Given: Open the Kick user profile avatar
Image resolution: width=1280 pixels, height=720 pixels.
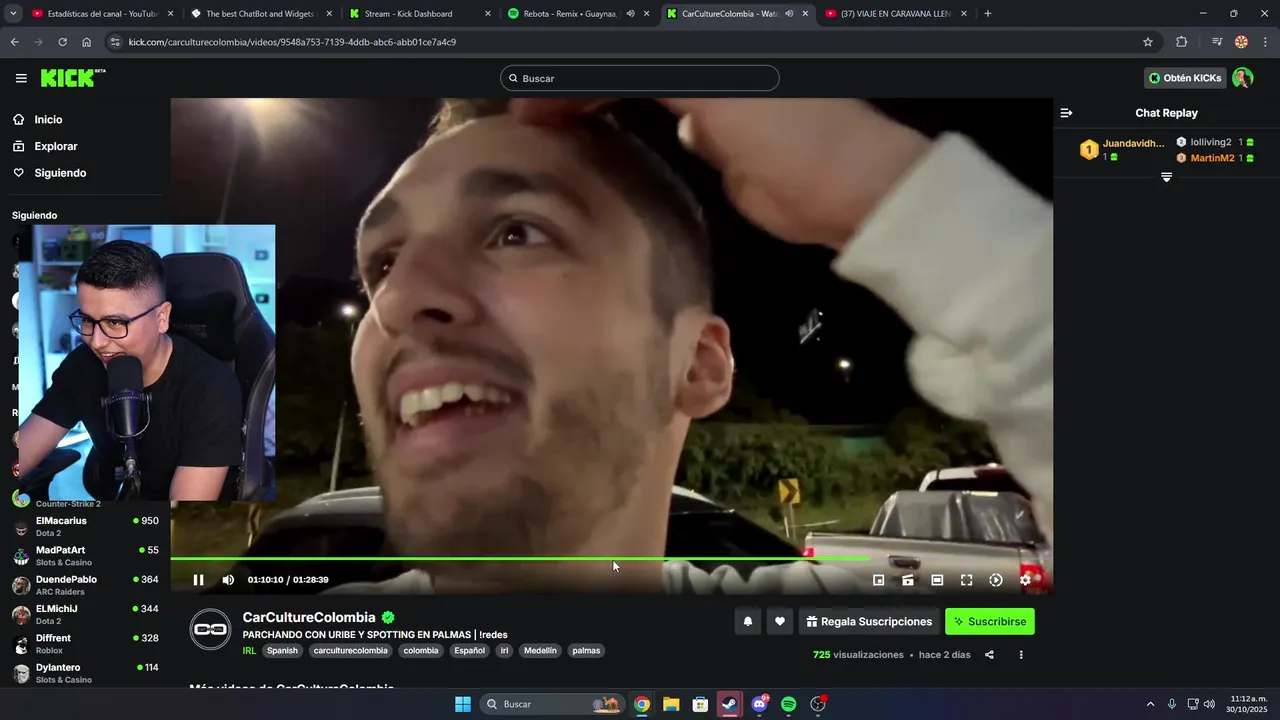Looking at the screenshot, I should tap(1242, 78).
